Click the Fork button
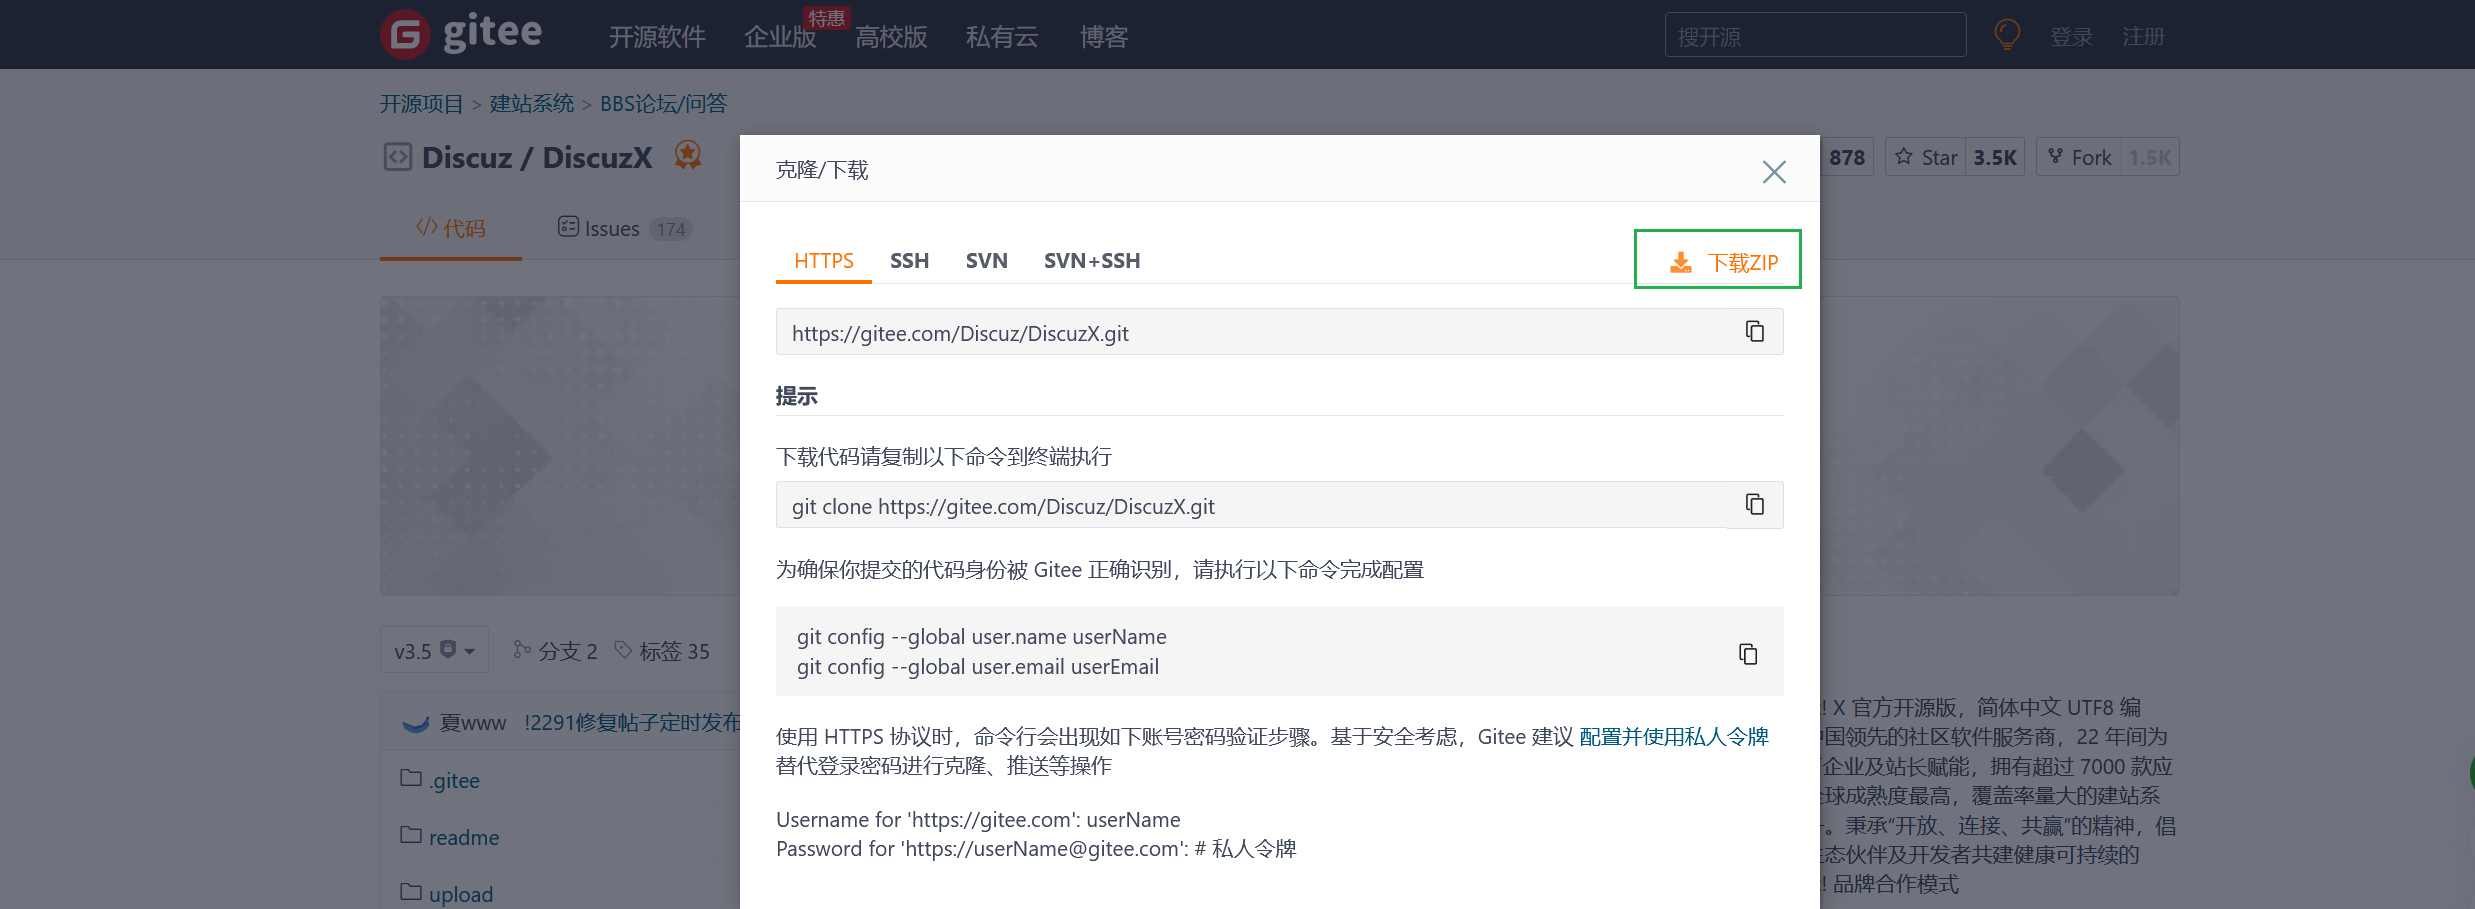2475x909 pixels. 2079,157
